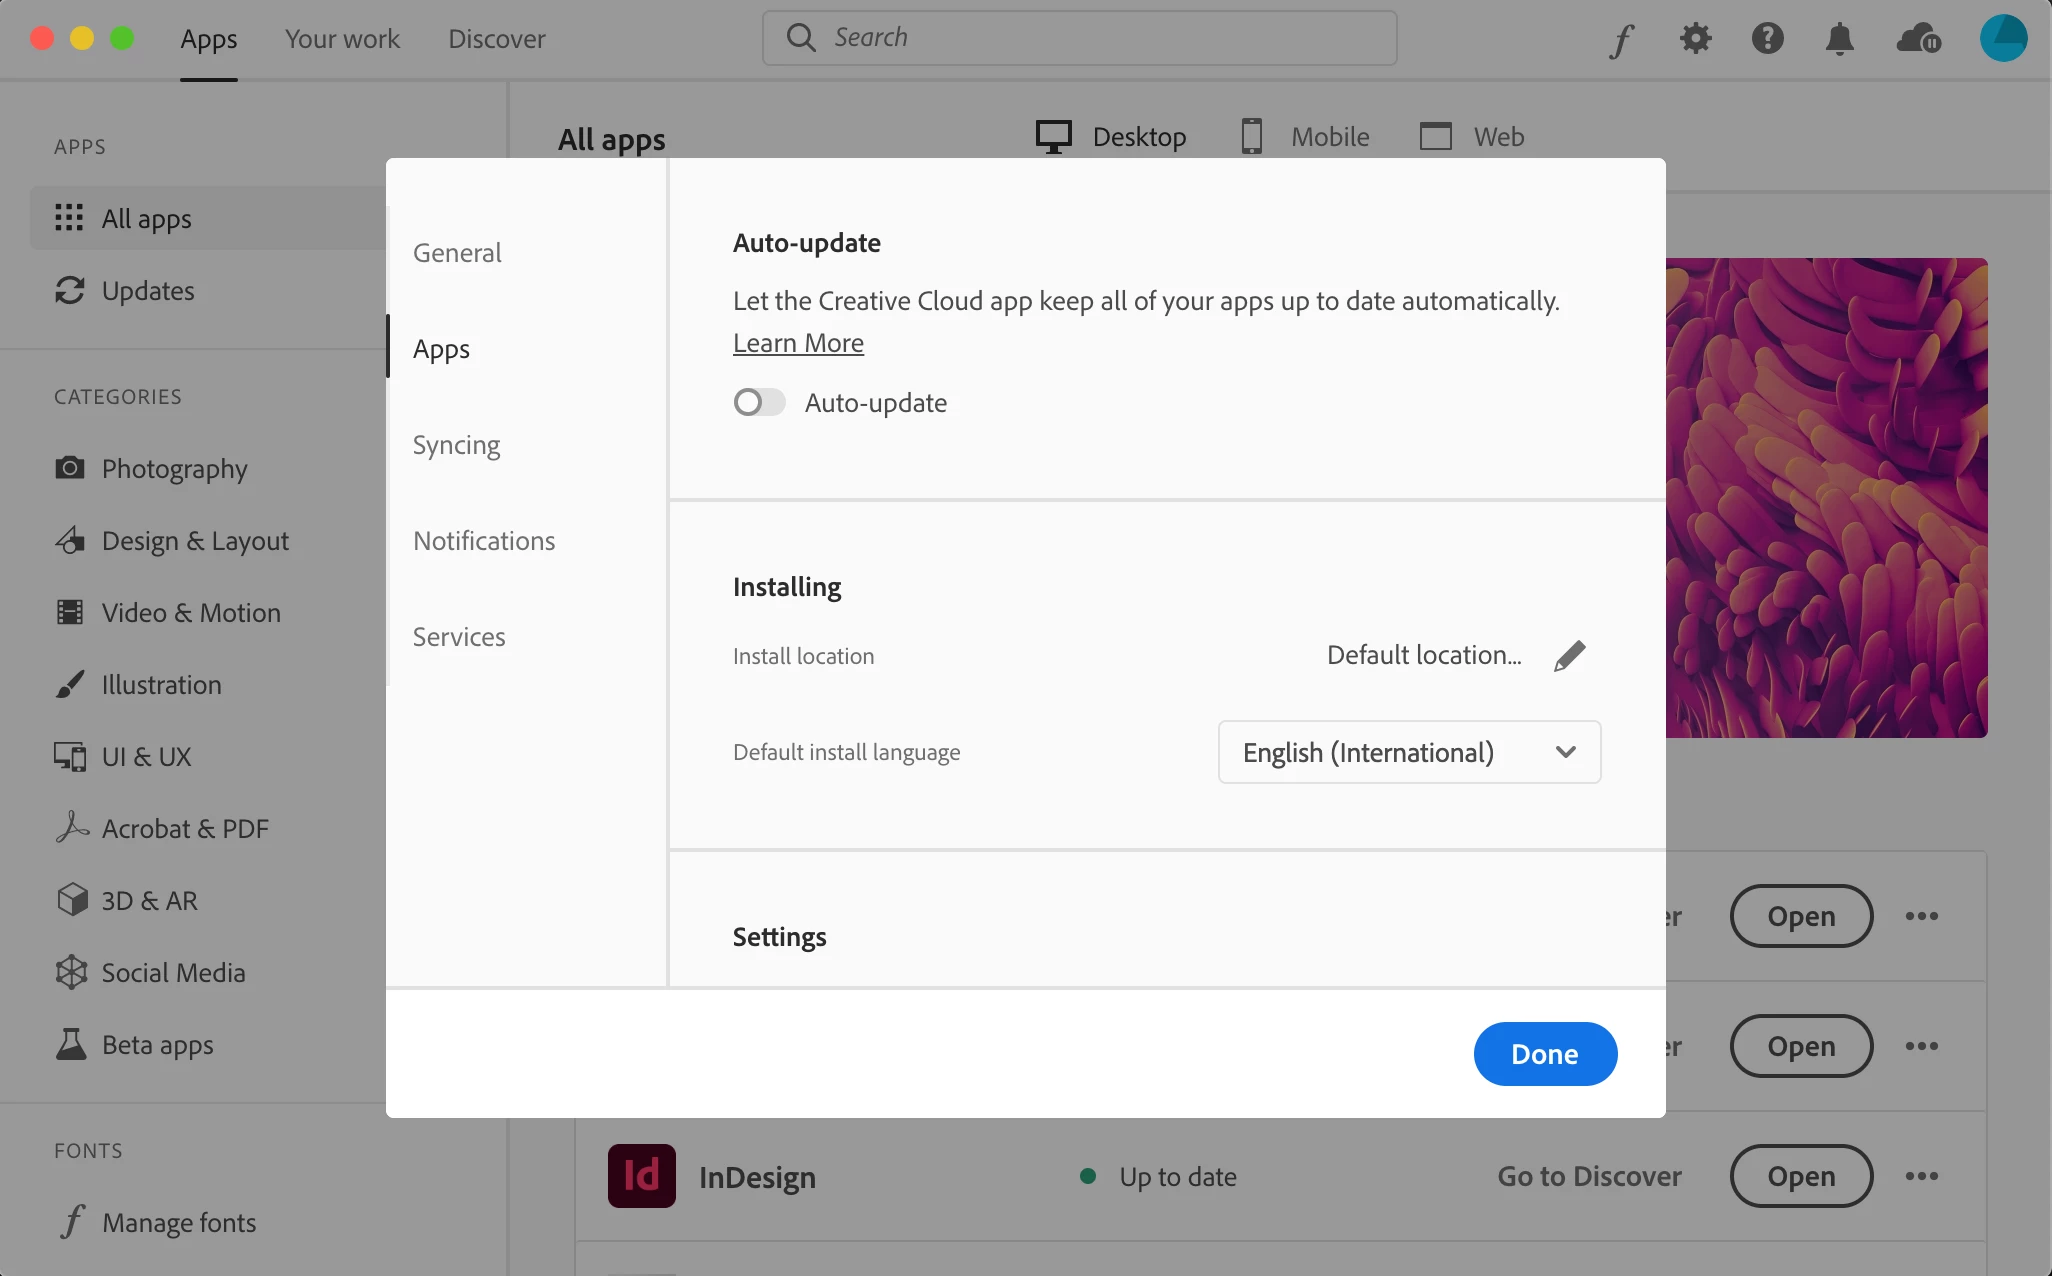2052x1276 pixels.
Task: Open the InDesign app with Open button
Action: 1800,1176
